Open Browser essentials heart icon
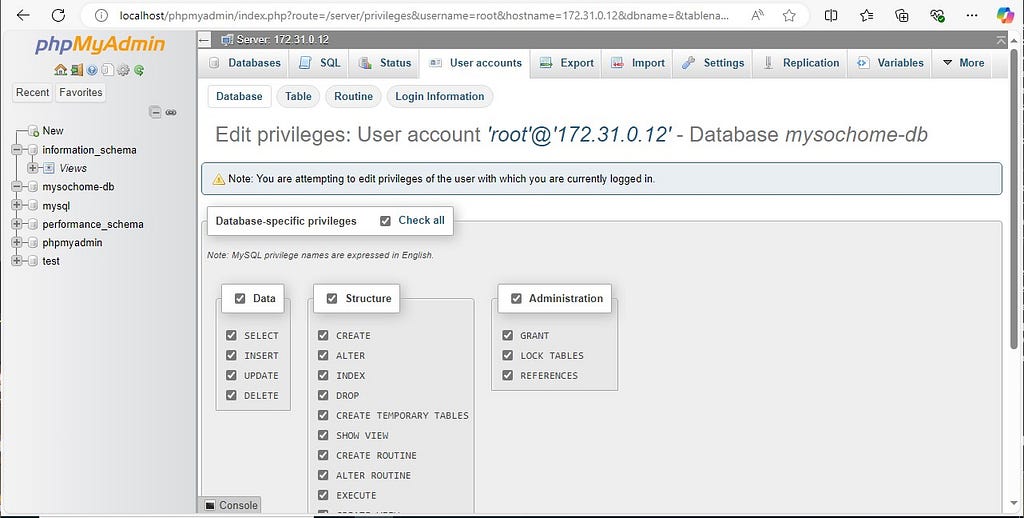This screenshot has width=1024, height=518. (937, 15)
